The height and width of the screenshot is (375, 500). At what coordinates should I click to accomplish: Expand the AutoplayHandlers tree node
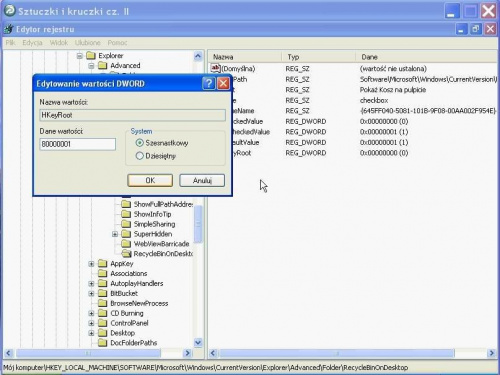tap(91, 284)
